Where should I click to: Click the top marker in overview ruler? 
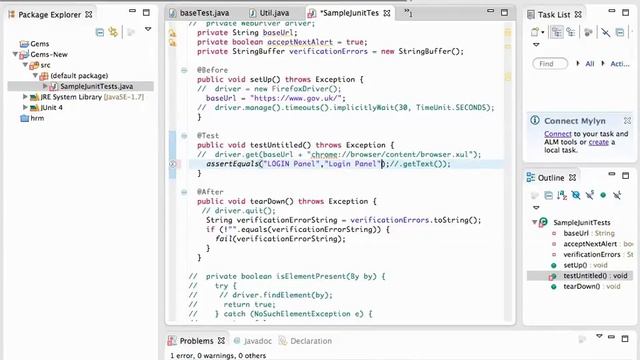pos(508,32)
